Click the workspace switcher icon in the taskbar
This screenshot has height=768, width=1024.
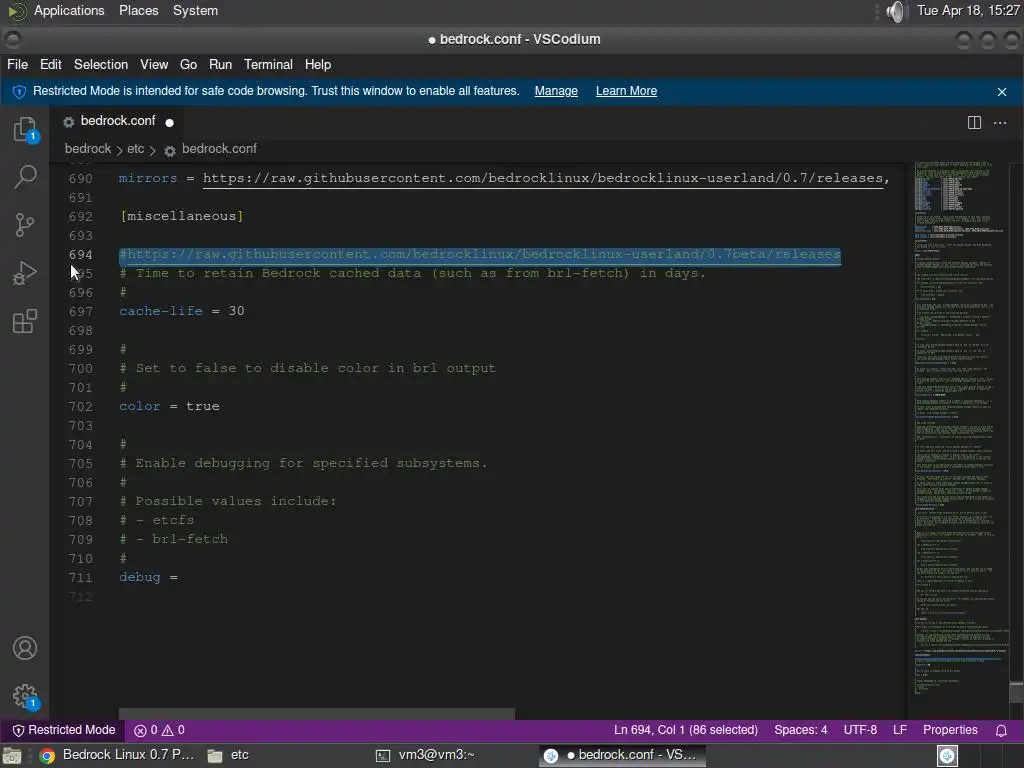(x=947, y=756)
